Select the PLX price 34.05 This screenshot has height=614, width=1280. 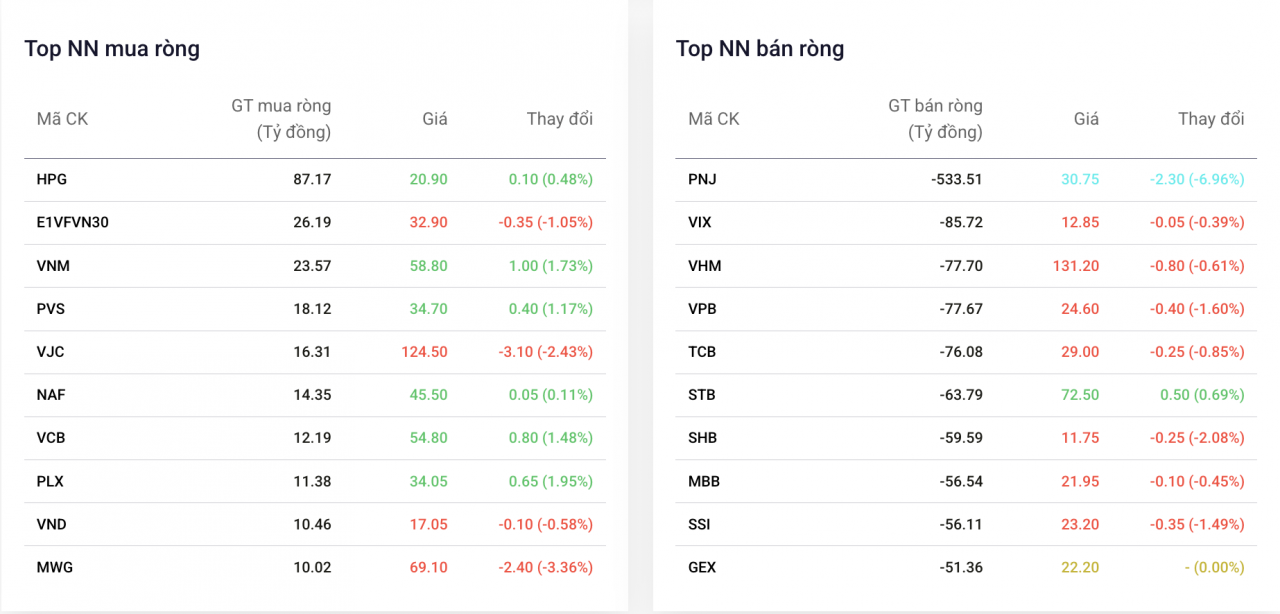[429, 481]
